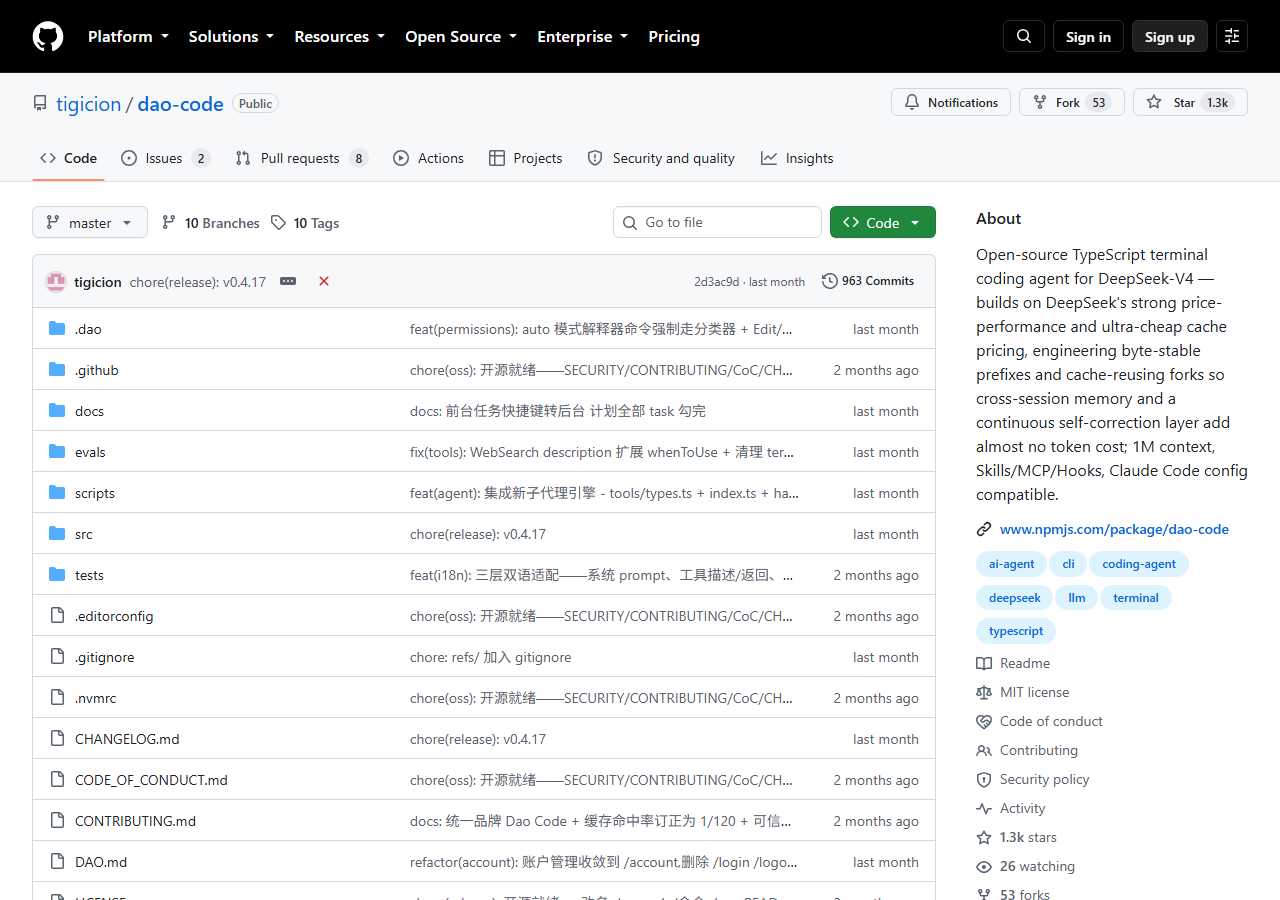Click the tag icon beside 10 Tags
This screenshot has width=1280, height=900.
pos(278,223)
